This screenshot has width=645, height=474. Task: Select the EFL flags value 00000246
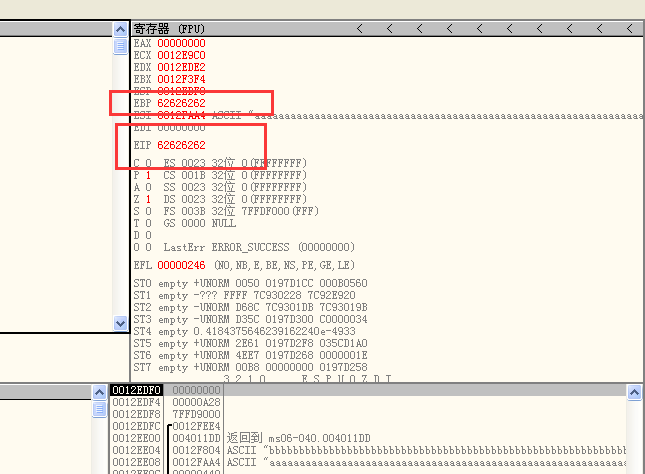(181, 265)
